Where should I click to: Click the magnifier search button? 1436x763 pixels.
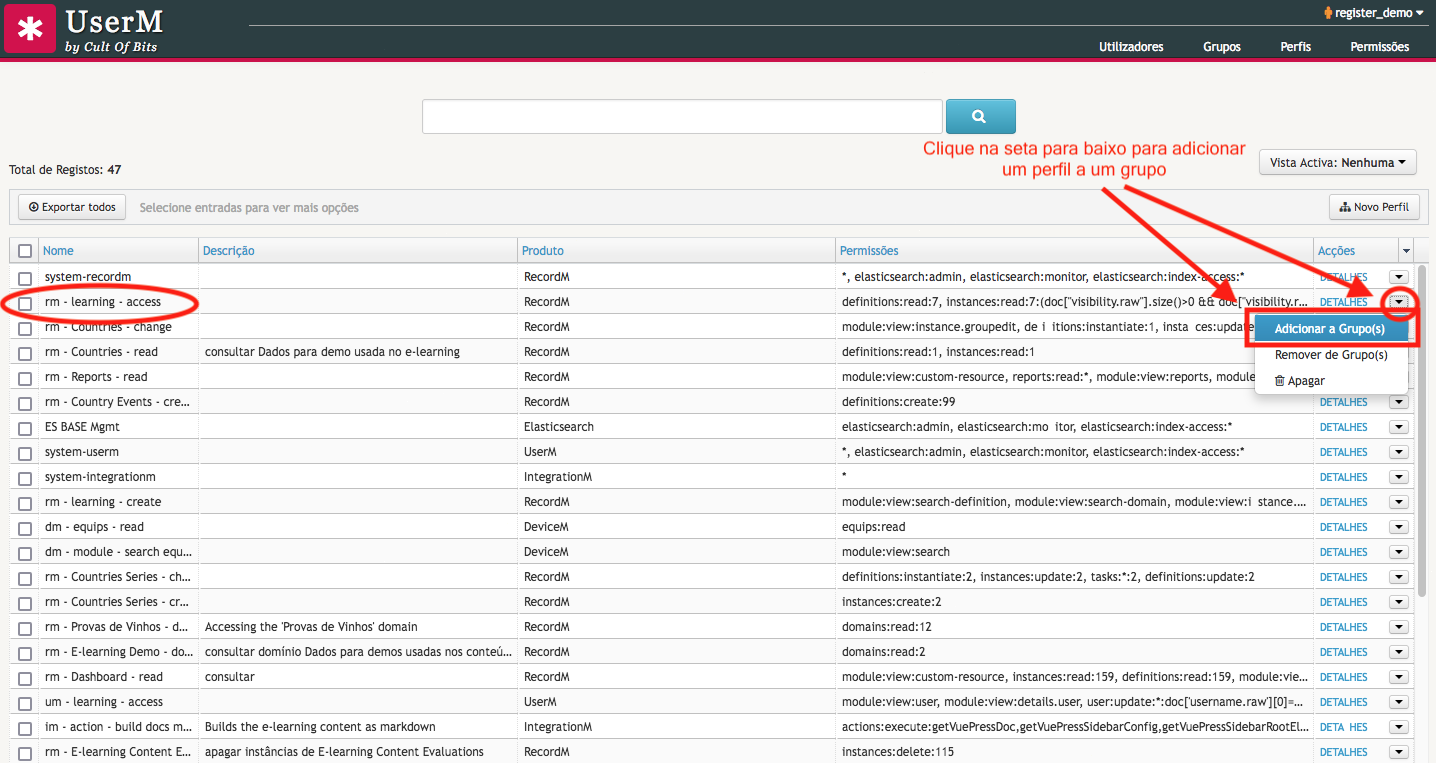click(980, 116)
